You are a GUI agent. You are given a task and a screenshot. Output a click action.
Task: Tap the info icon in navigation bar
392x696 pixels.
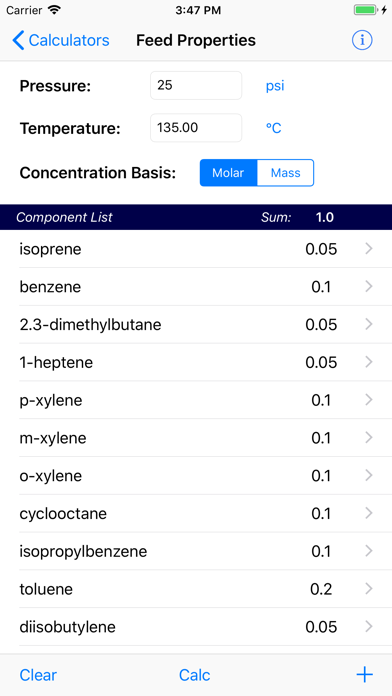coord(362,40)
